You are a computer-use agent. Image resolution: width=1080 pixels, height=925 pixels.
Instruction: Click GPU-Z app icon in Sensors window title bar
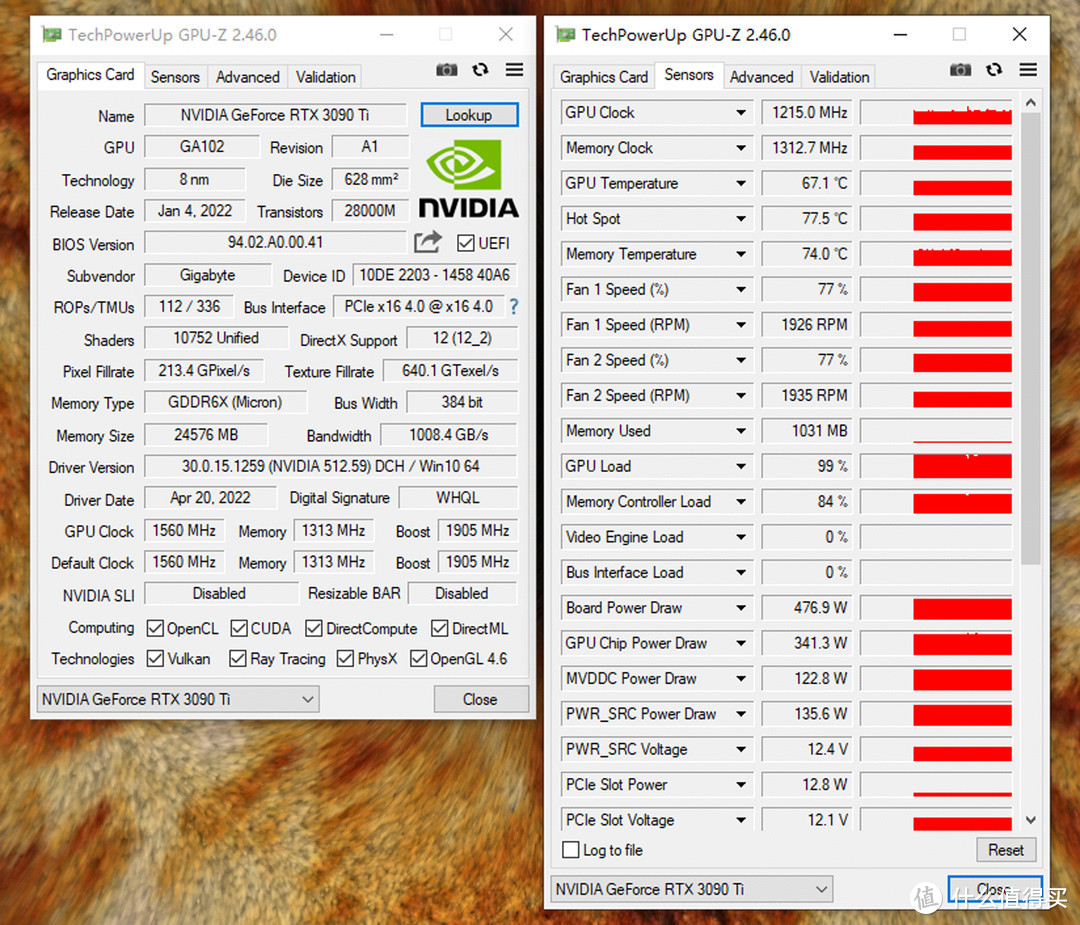[x=565, y=34]
